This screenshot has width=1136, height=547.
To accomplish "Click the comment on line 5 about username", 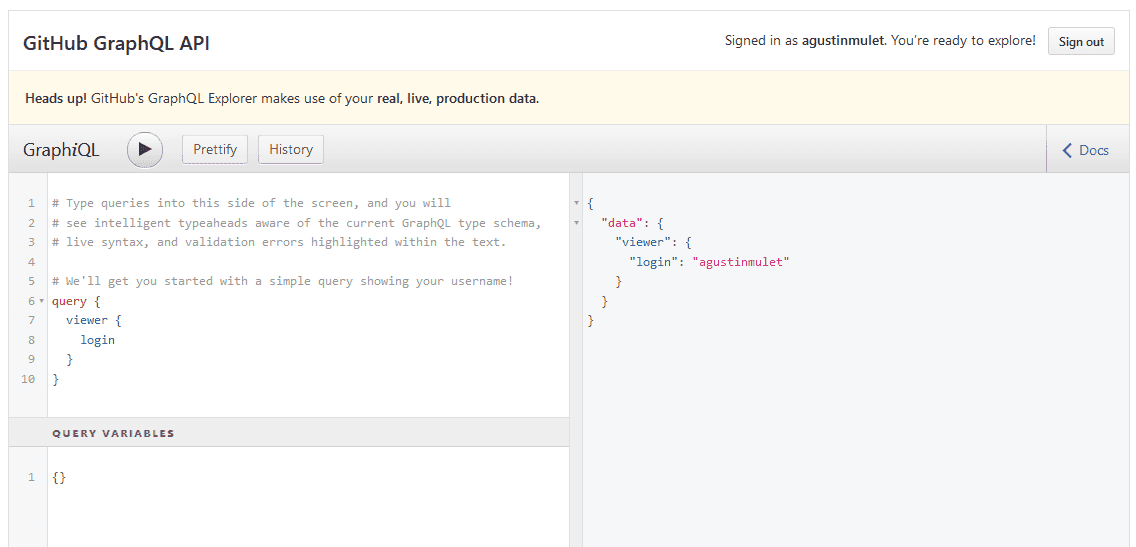I will 283,281.
